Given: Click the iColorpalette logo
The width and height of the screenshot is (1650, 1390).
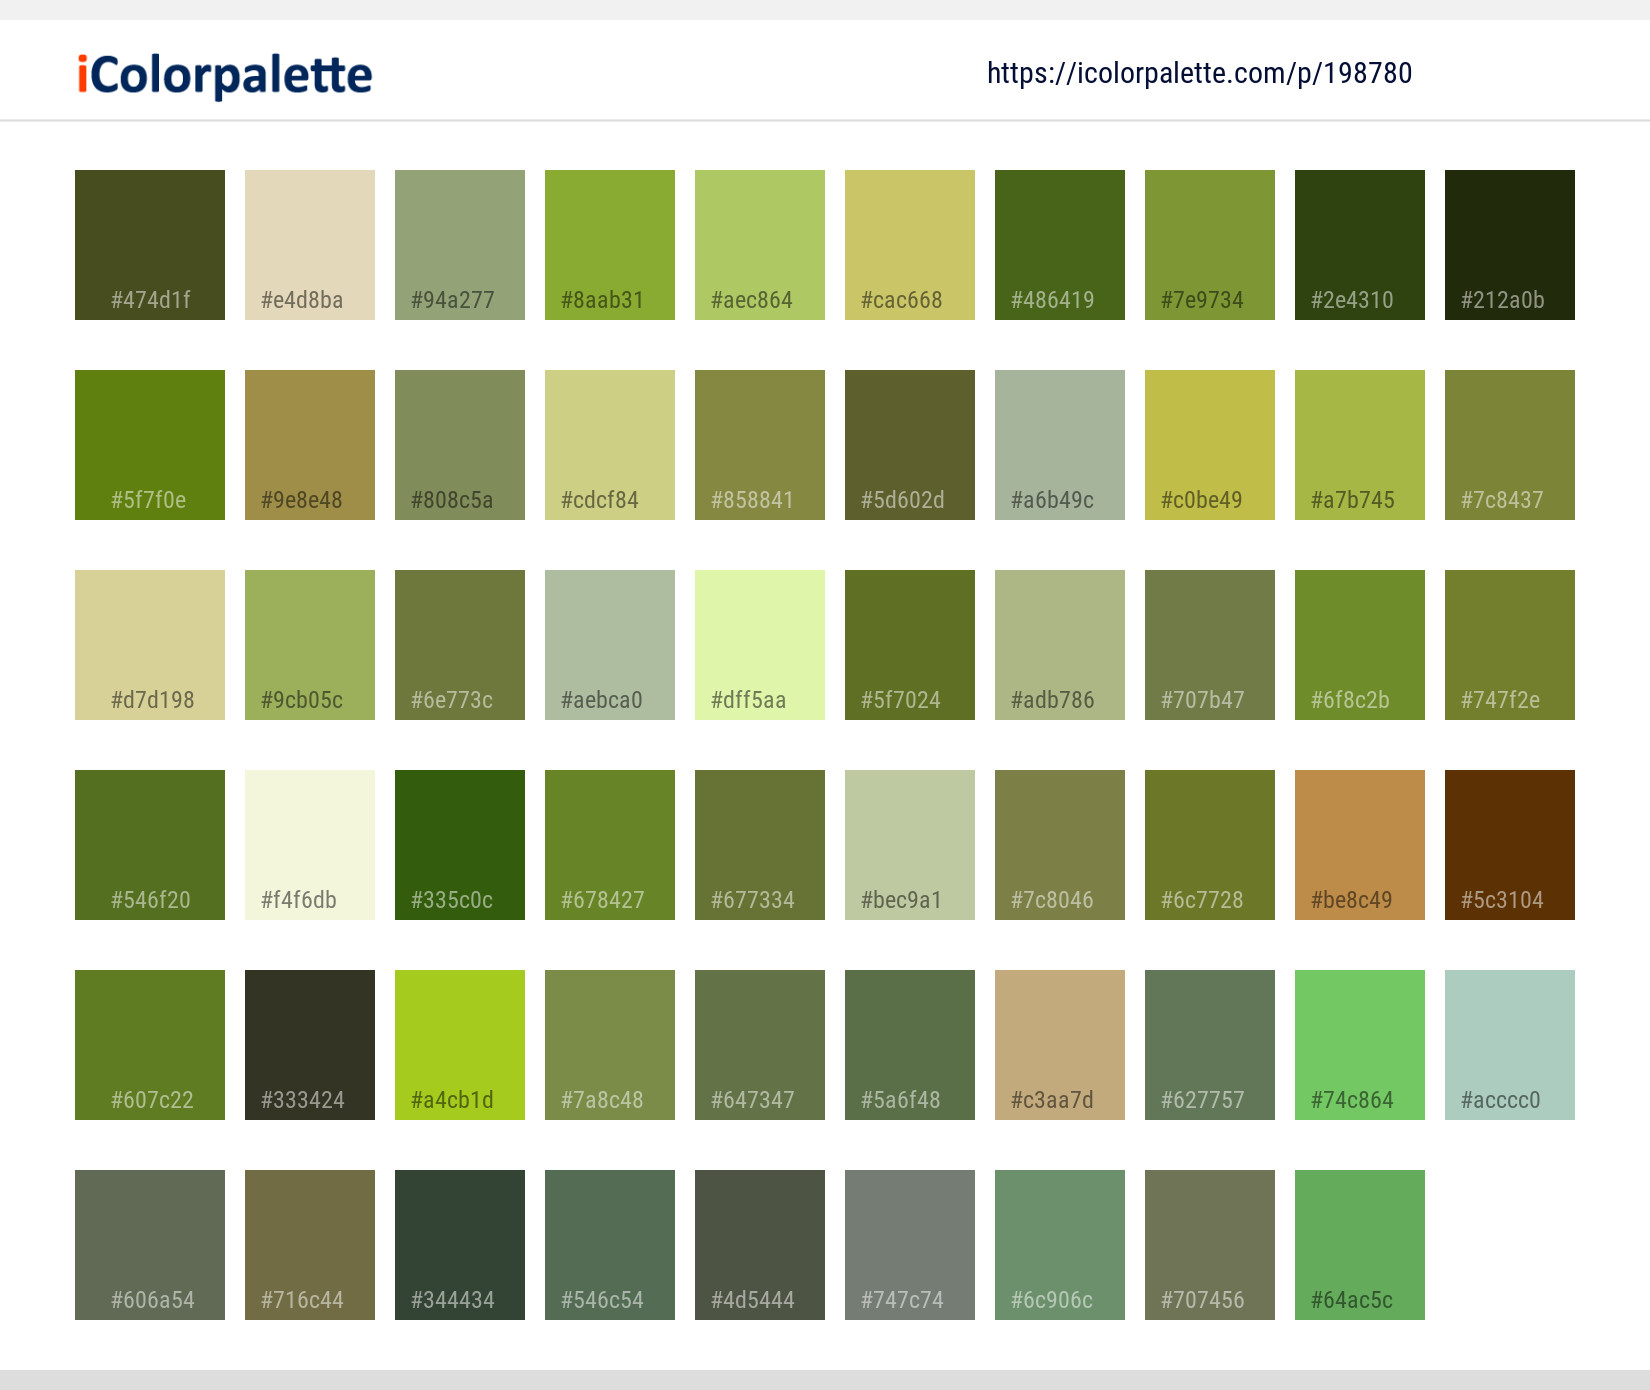Looking at the screenshot, I should 225,76.
